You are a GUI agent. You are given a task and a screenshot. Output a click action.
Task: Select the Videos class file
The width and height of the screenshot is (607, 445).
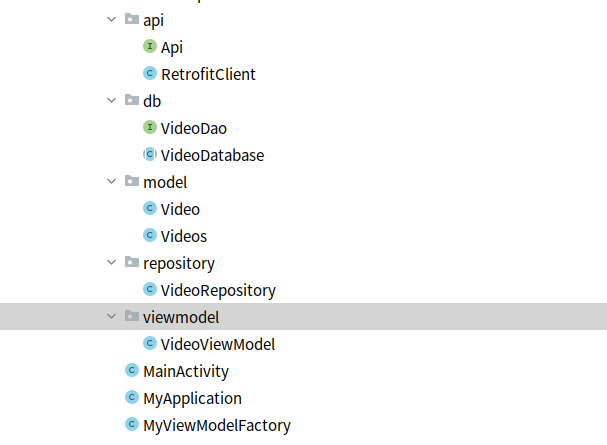[x=184, y=236]
